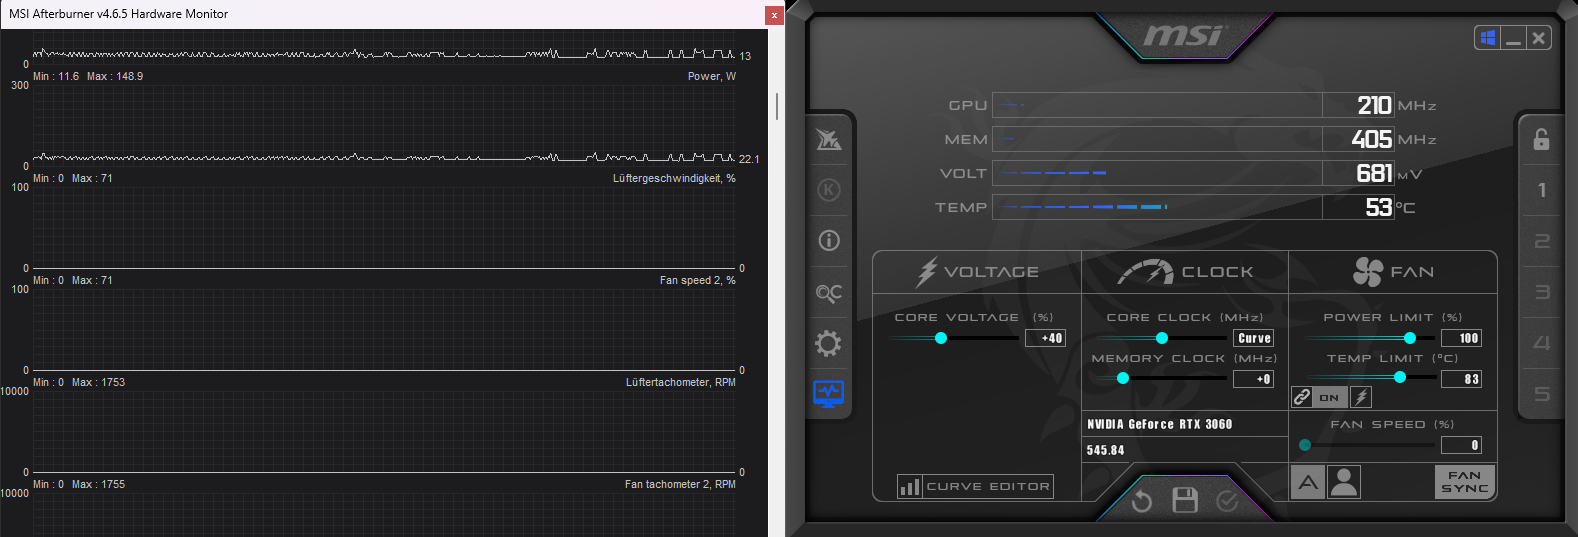This screenshot has width=1578, height=537.
Task: Open the voltage/frequency Curve Editor
Action: coord(975,486)
